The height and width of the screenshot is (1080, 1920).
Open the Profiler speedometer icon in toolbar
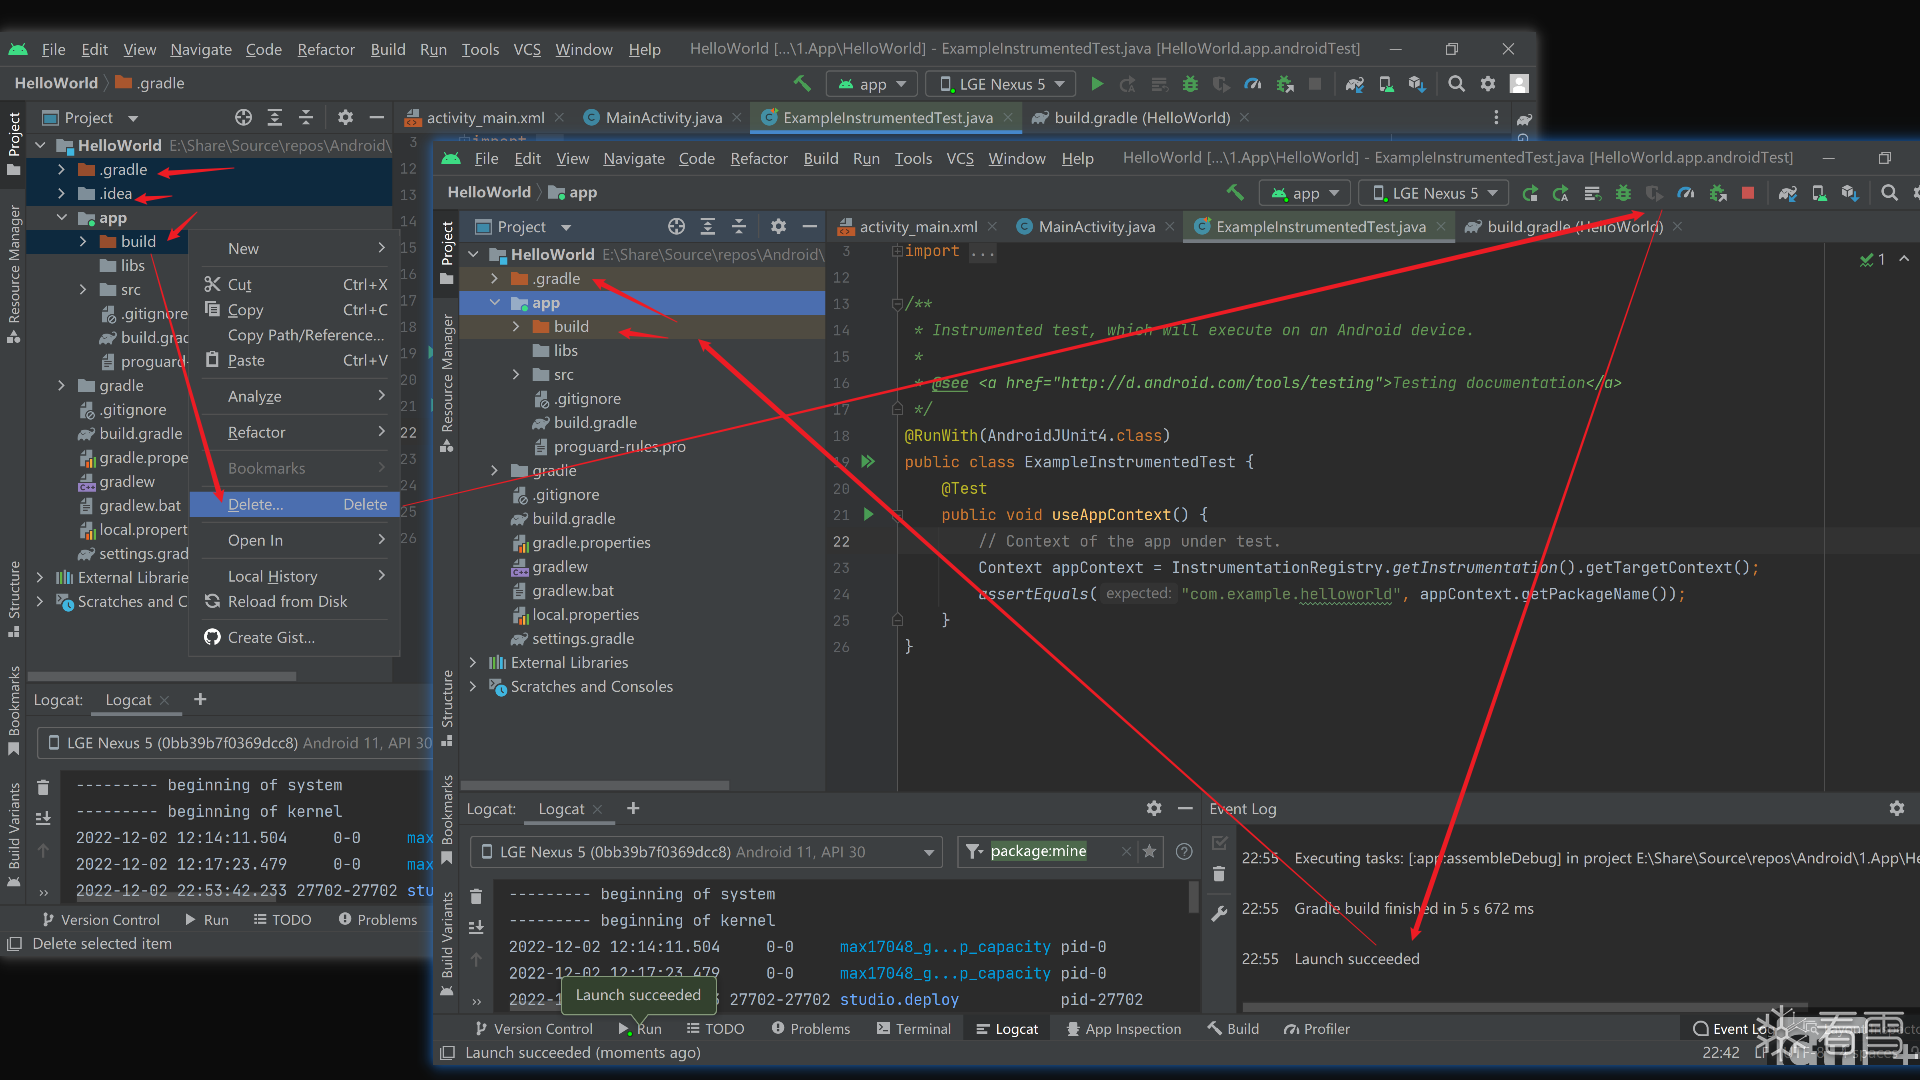point(1686,193)
